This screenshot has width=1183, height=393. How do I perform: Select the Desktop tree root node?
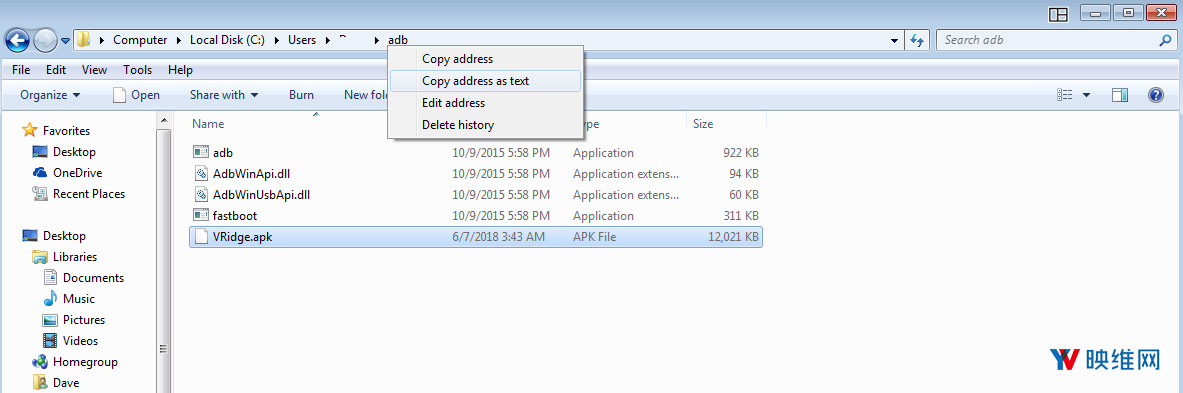coord(64,236)
